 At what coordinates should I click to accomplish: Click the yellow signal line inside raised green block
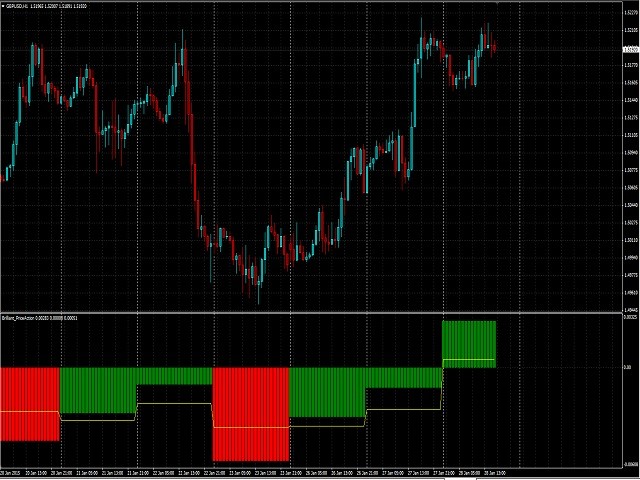[x=469, y=360]
